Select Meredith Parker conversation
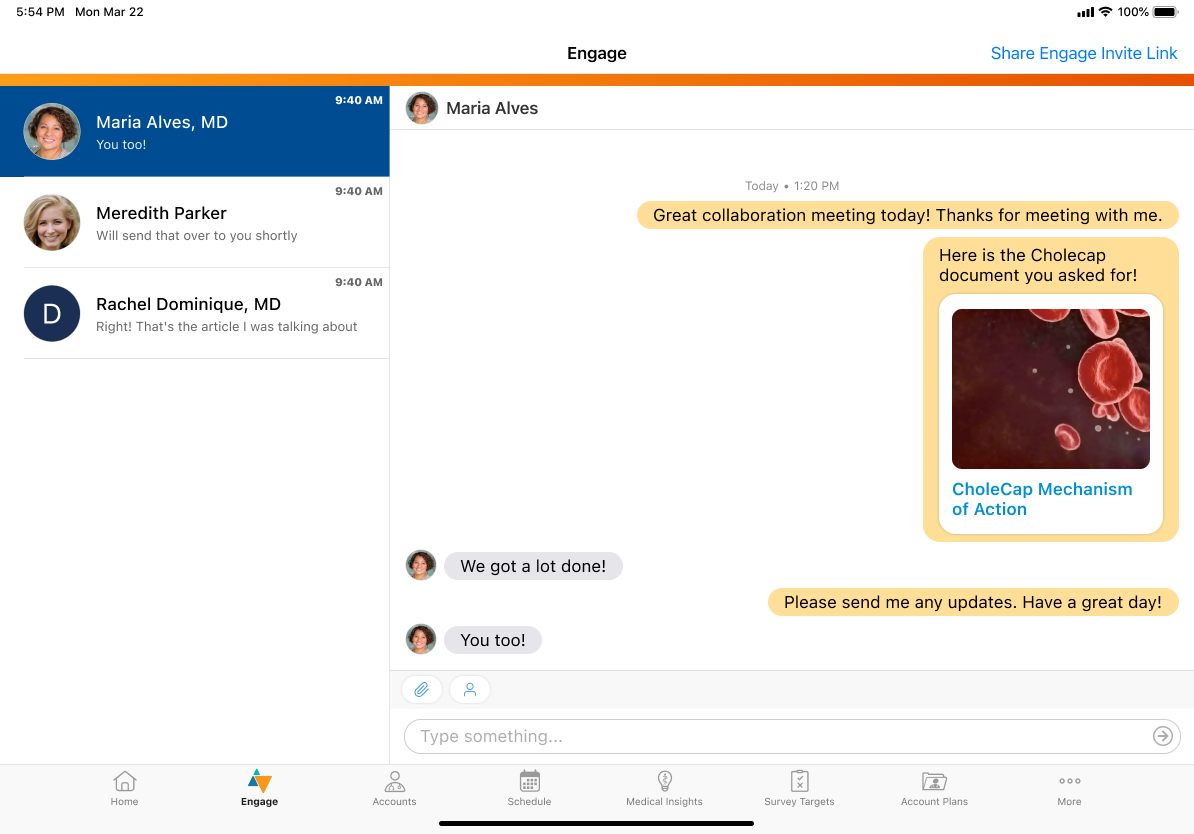 (x=195, y=222)
